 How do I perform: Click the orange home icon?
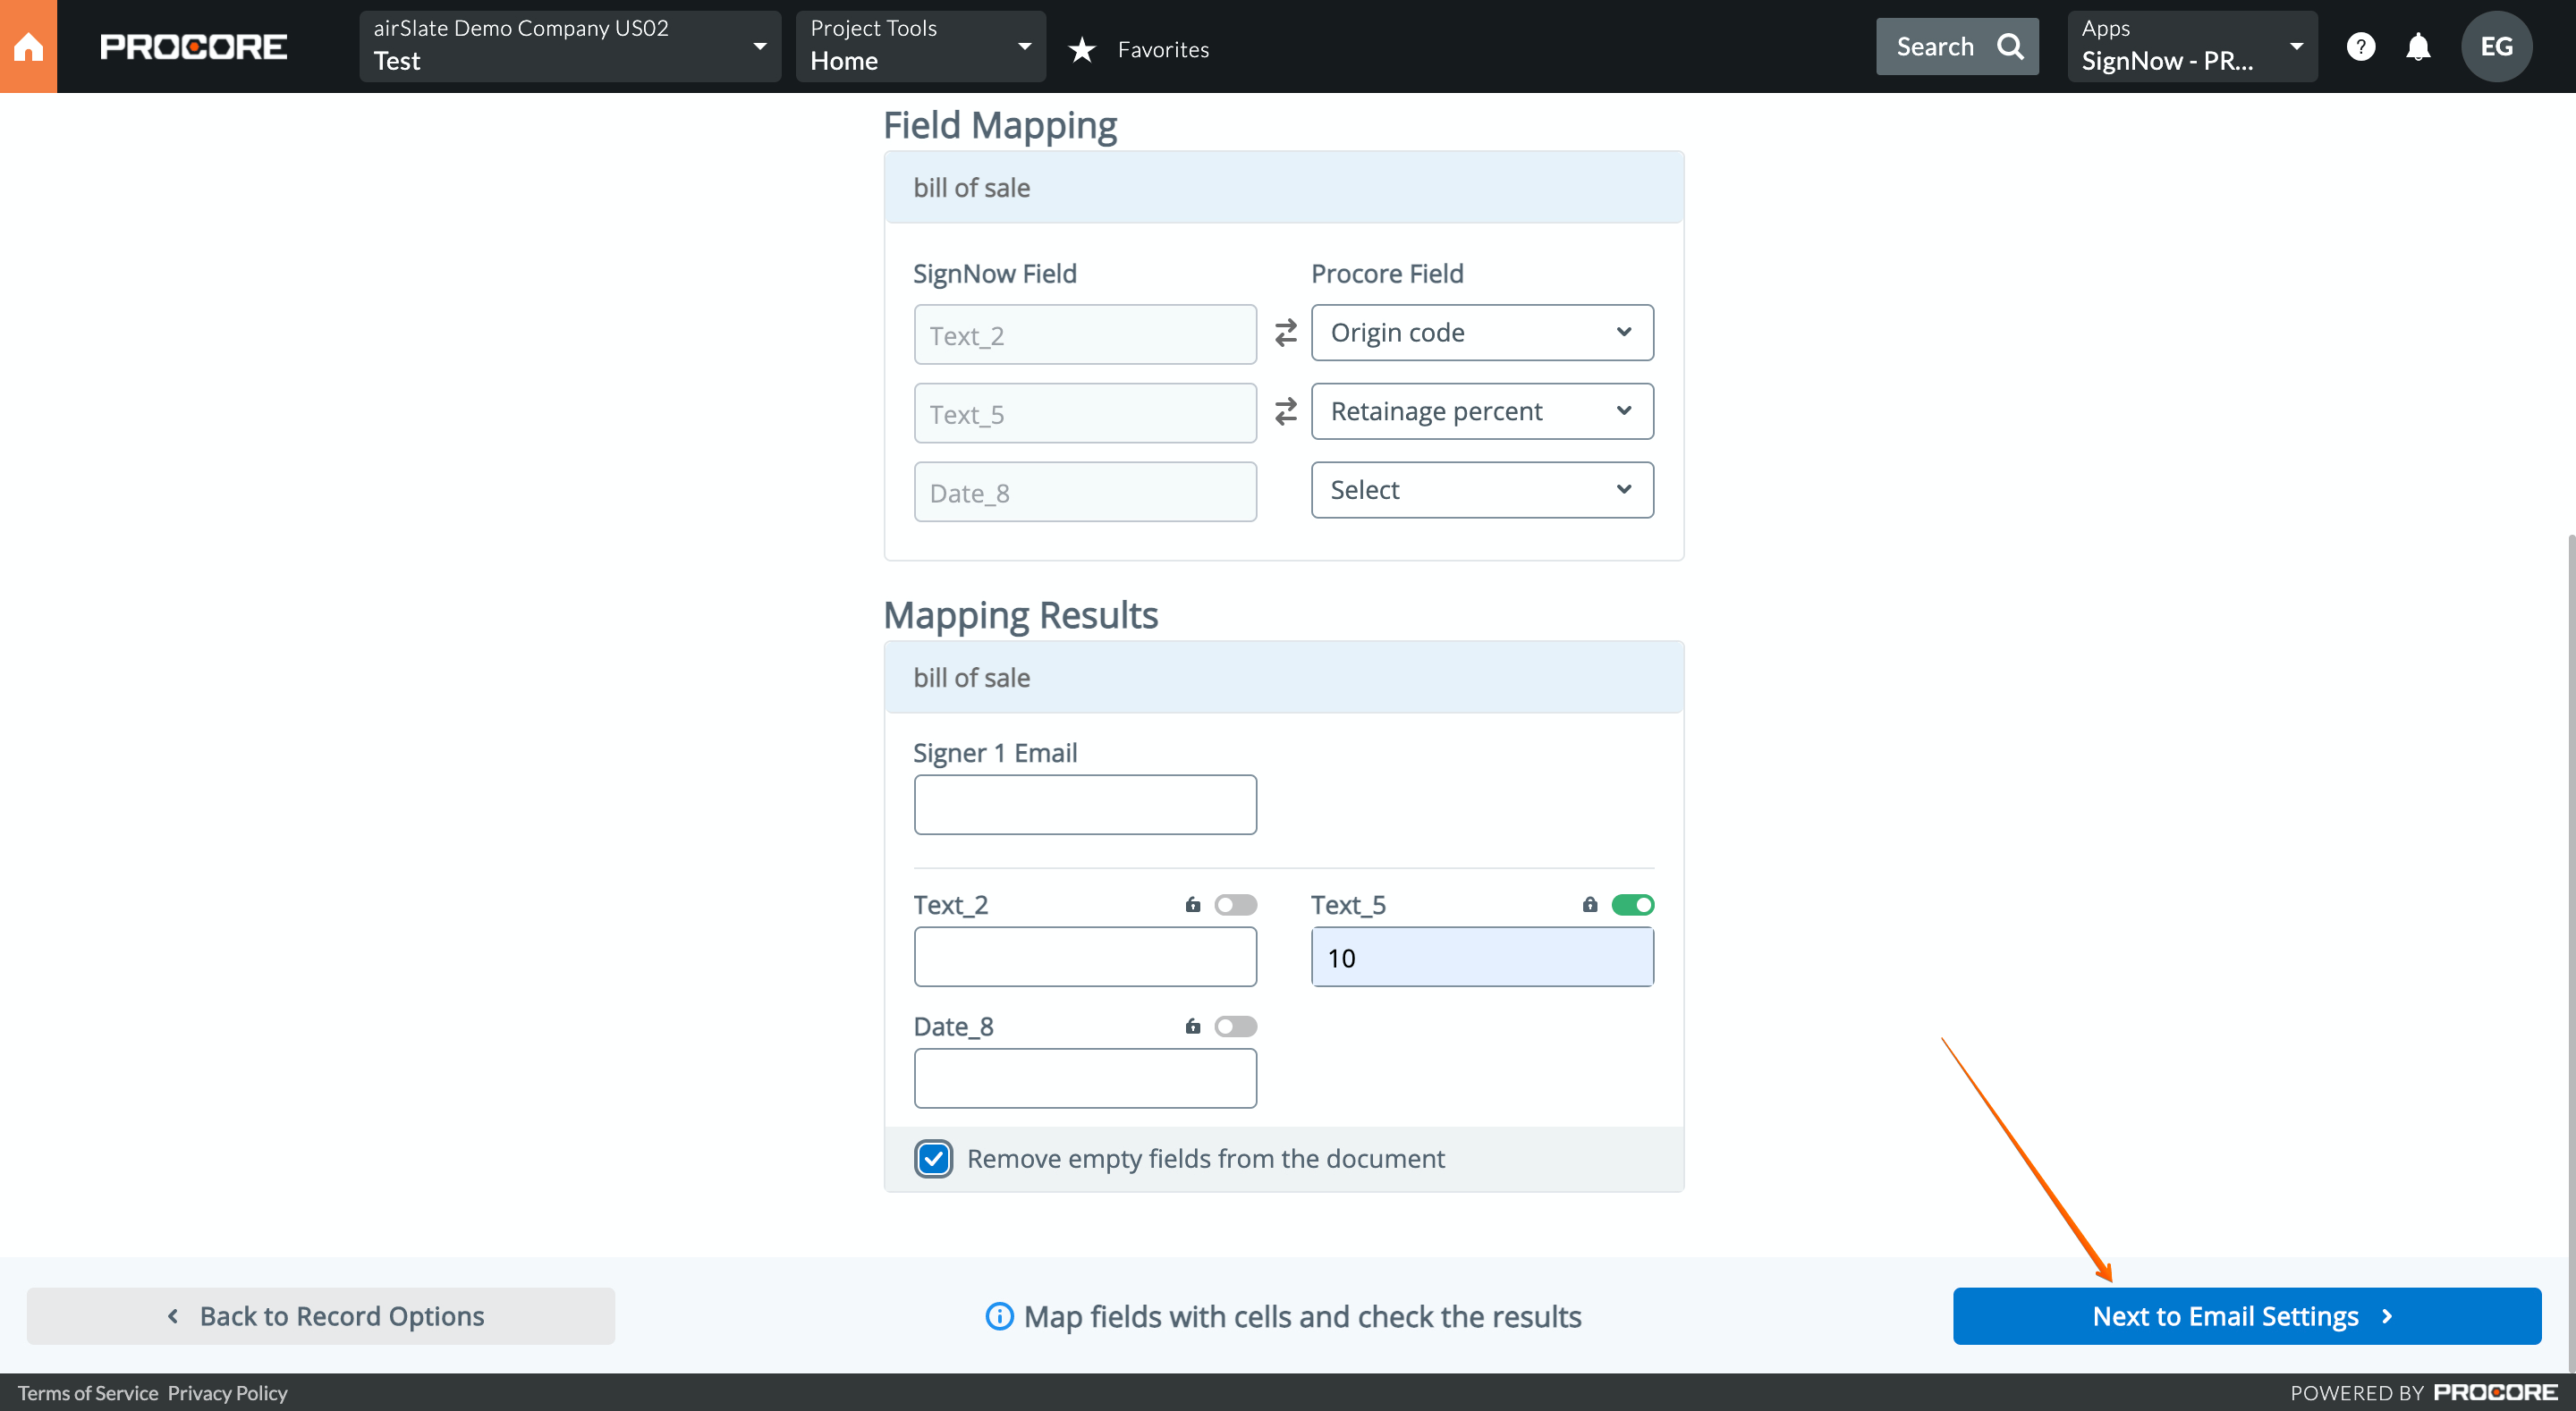[28, 47]
